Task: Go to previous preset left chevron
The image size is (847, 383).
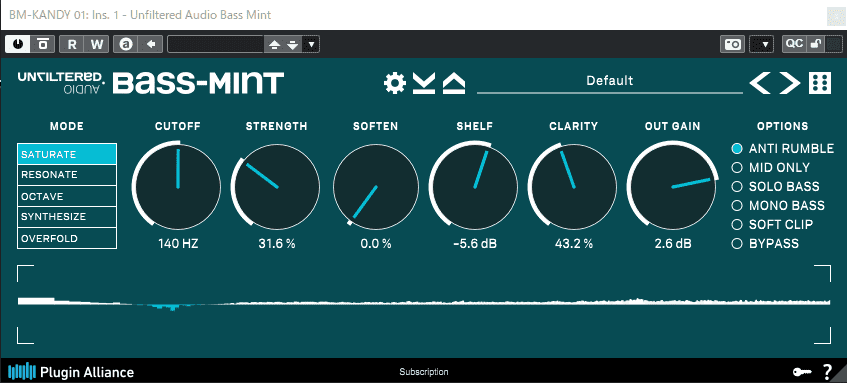Action: point(760,82)
